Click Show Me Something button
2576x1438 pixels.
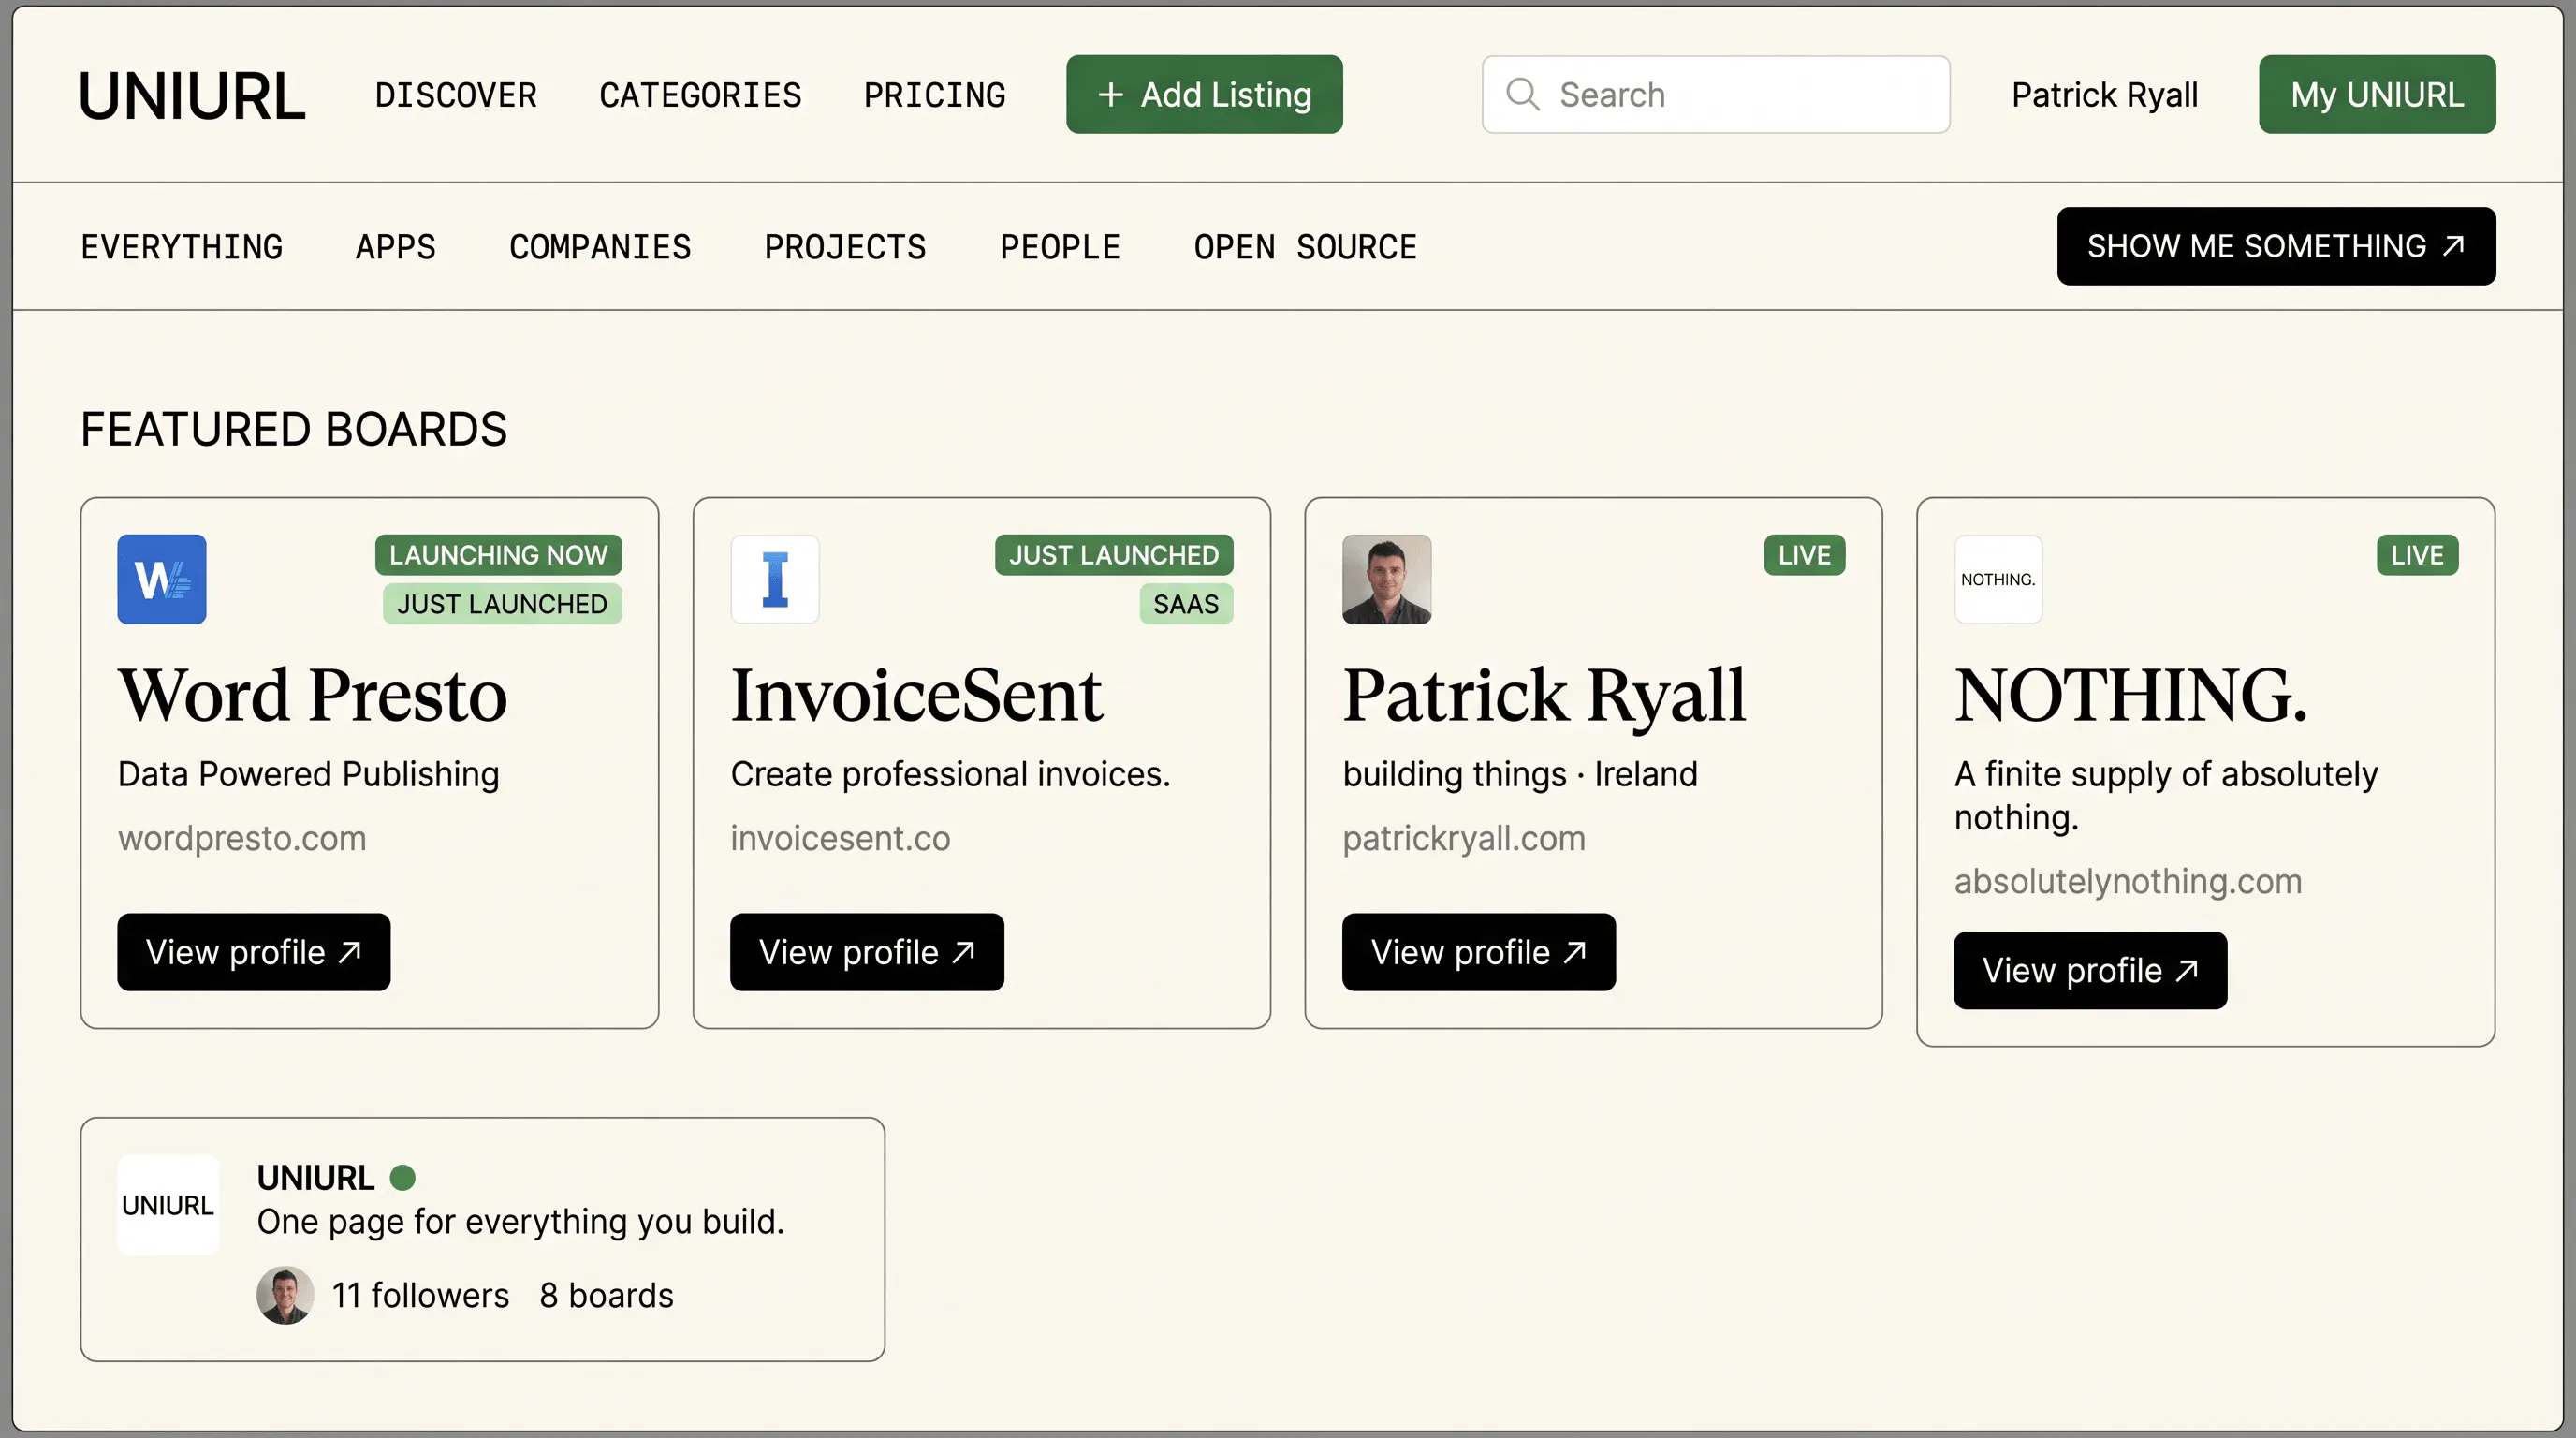[2276, 246]
